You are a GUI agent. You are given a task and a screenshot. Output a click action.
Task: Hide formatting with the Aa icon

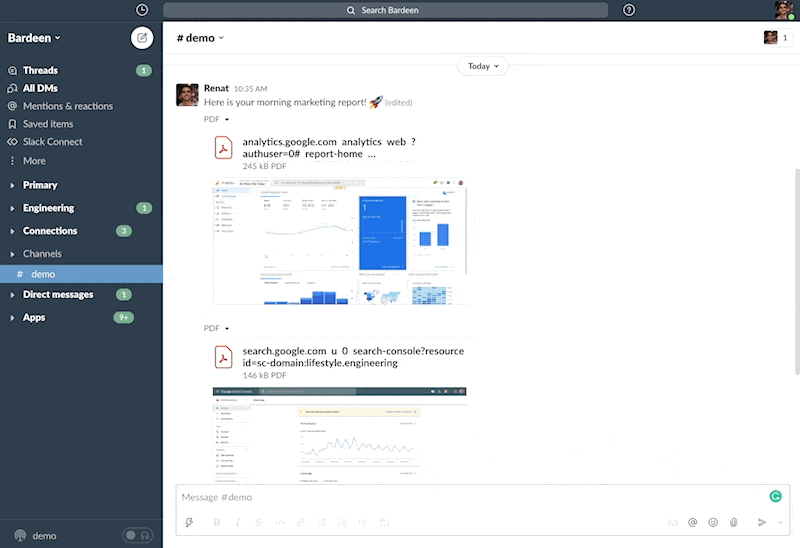[672, 522]
